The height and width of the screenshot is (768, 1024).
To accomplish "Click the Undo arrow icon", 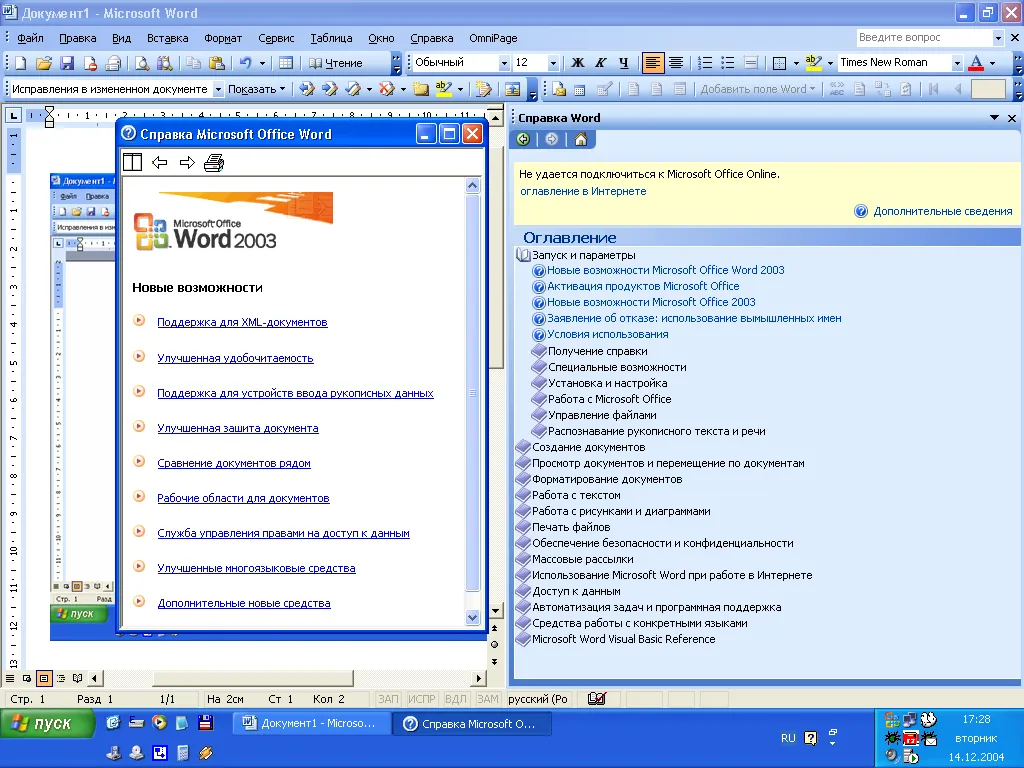I will tap(245, 63).
